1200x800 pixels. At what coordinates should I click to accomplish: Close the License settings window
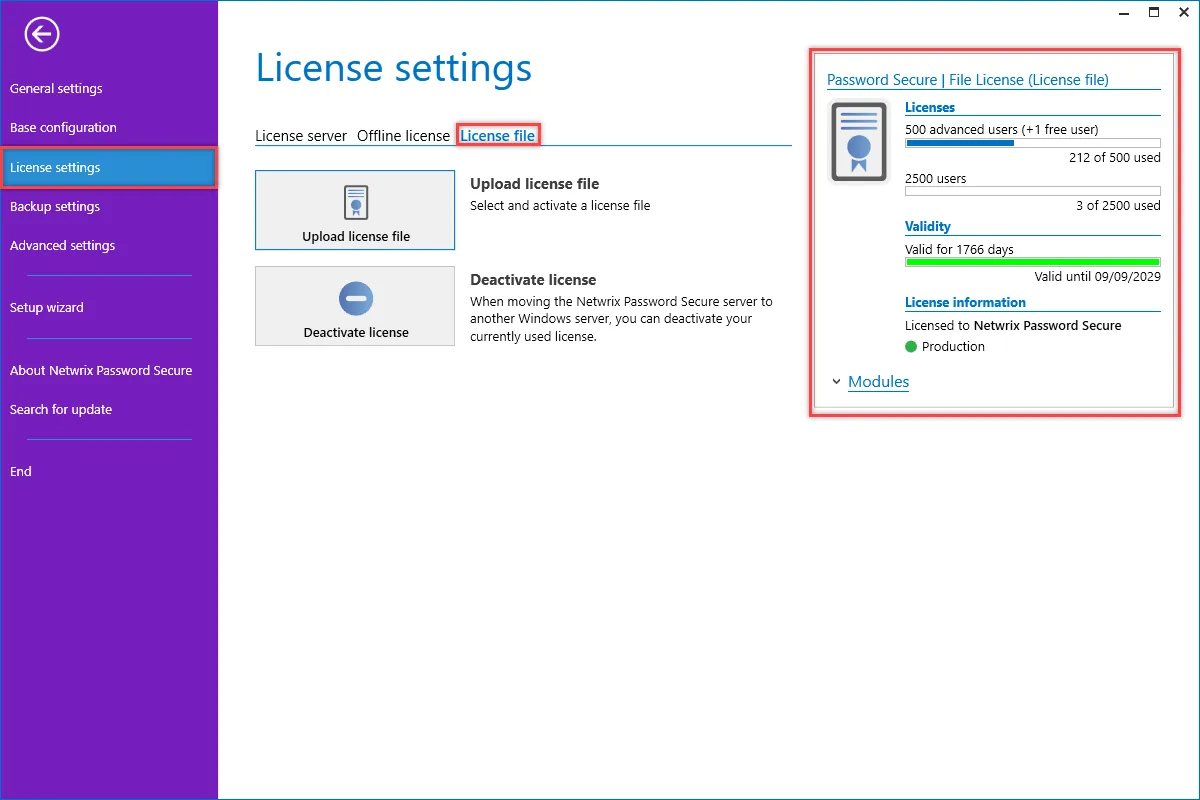[x=1185, y=12]
